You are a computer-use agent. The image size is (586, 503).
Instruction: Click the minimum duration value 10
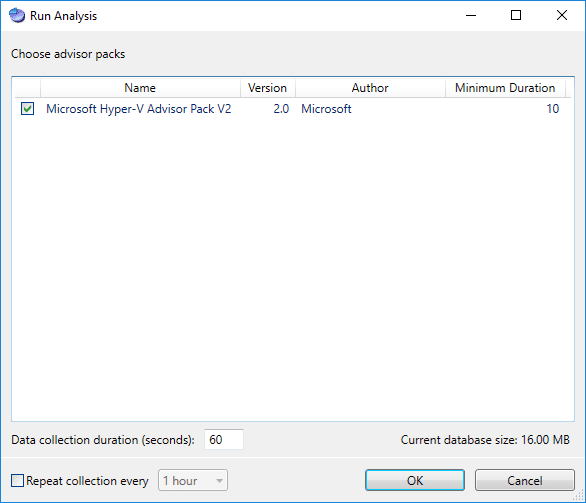click(553, 109)
